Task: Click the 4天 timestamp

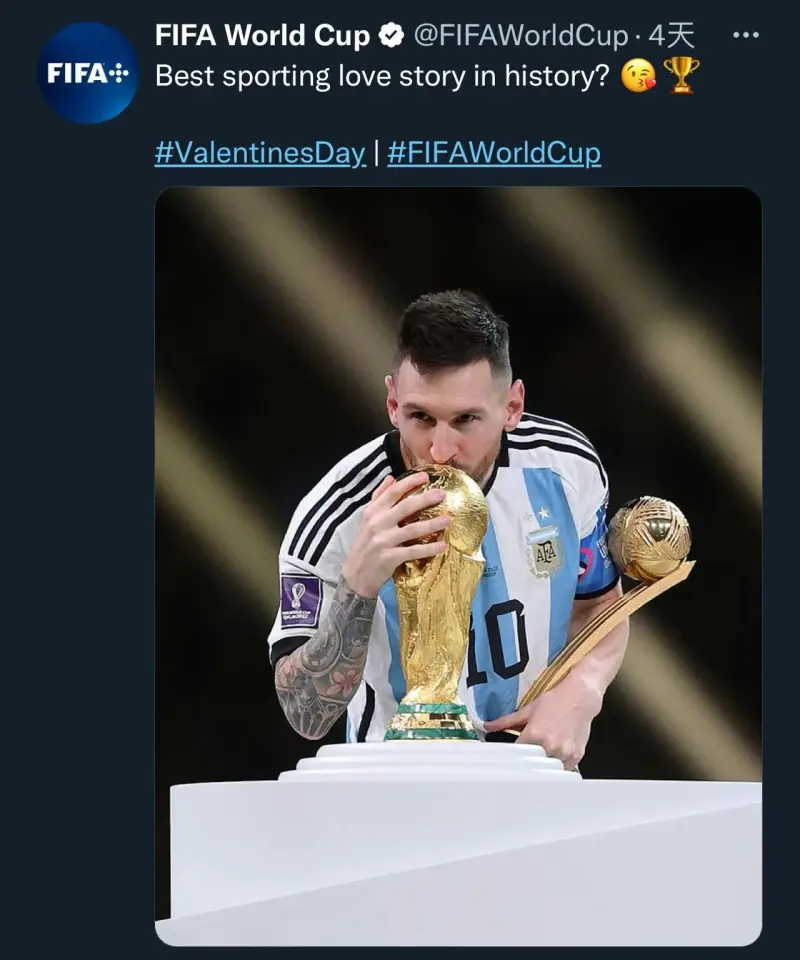Action: click(x=671, y=37)
